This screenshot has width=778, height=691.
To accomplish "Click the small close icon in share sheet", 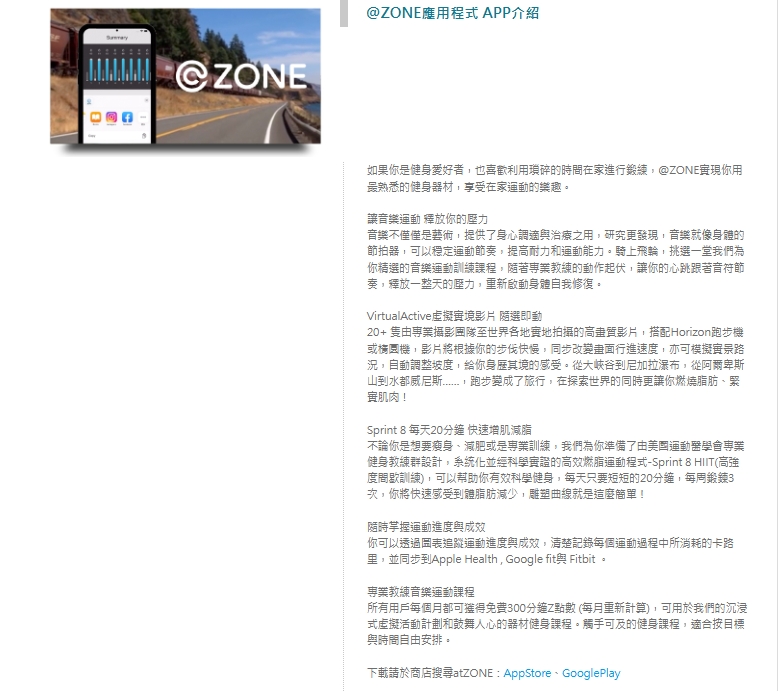I will point(144,99).
